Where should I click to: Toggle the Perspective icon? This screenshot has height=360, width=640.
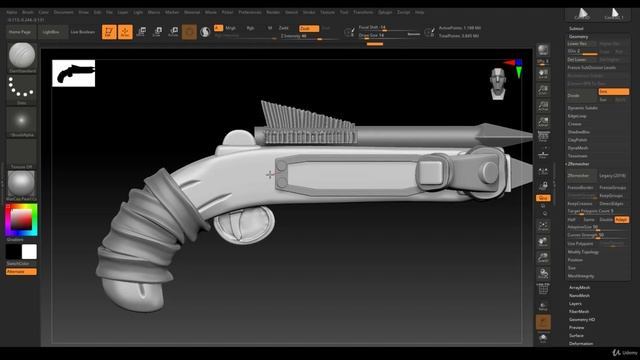tap(543, 137)
